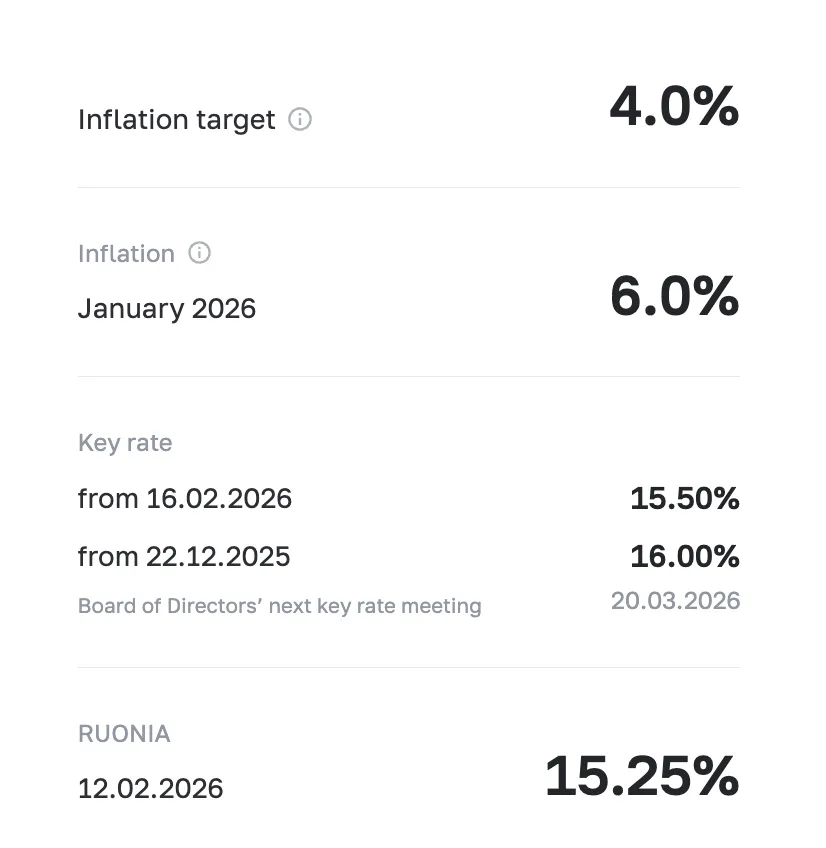Click the divider line above the Key rate heading

click(x=408, y=376)
